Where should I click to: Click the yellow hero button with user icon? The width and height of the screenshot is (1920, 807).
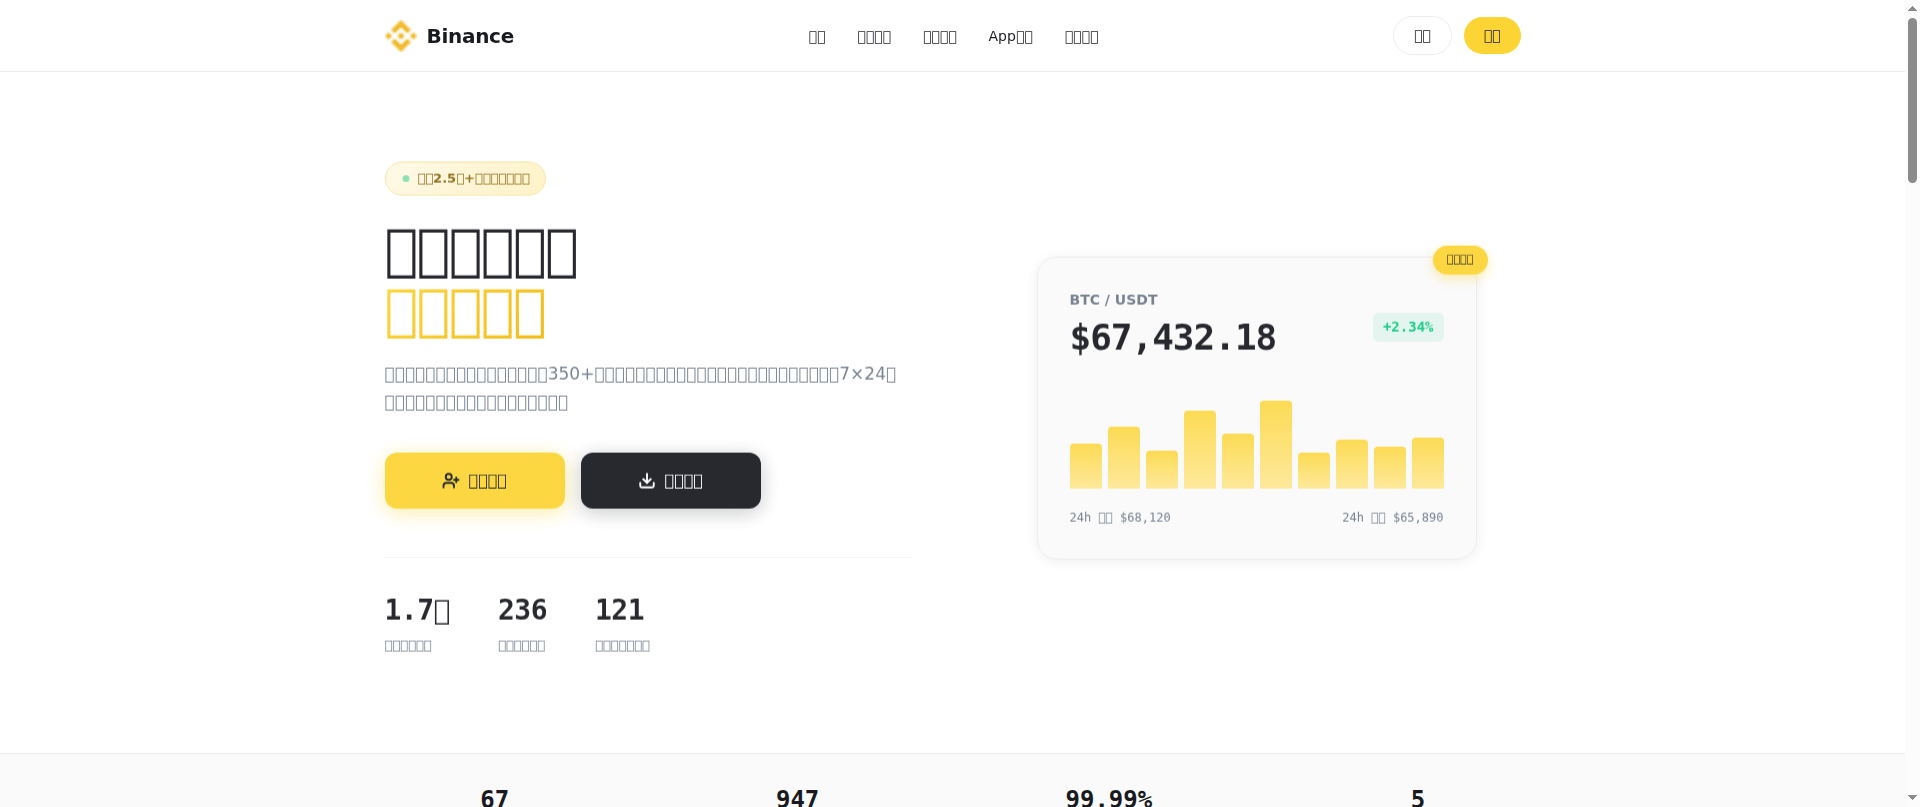(x=475, y=481)
